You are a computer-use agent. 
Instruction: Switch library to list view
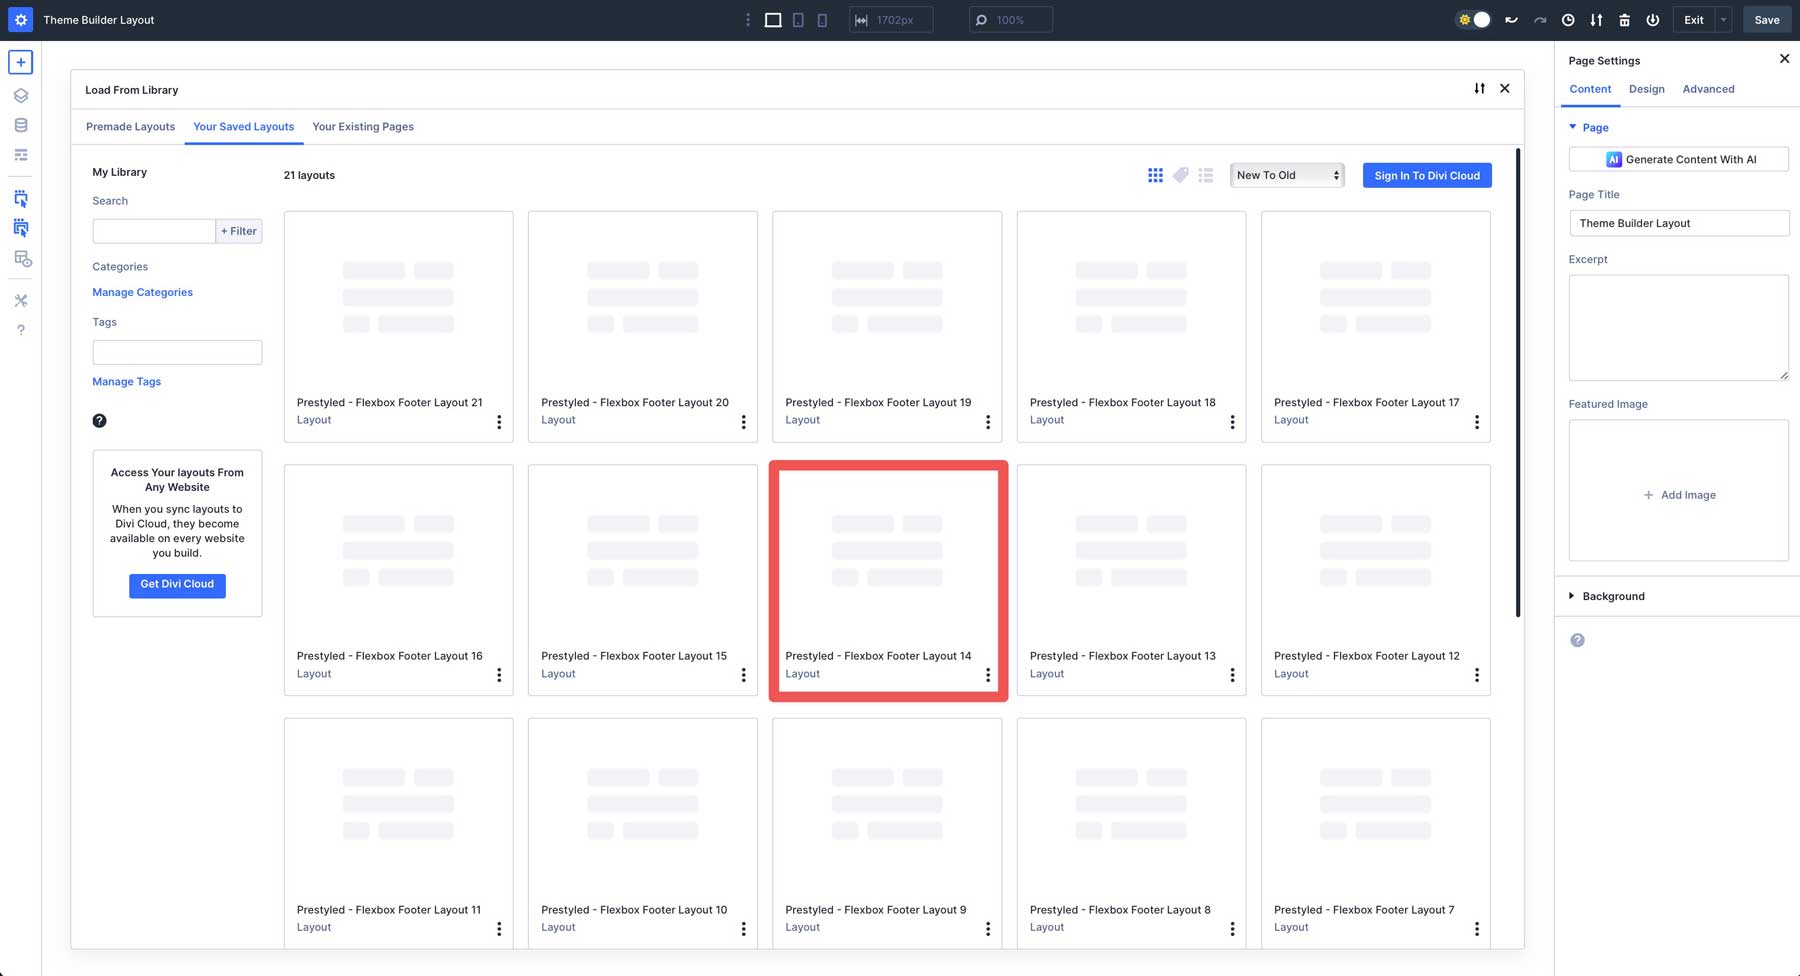tap(1206, 175)
